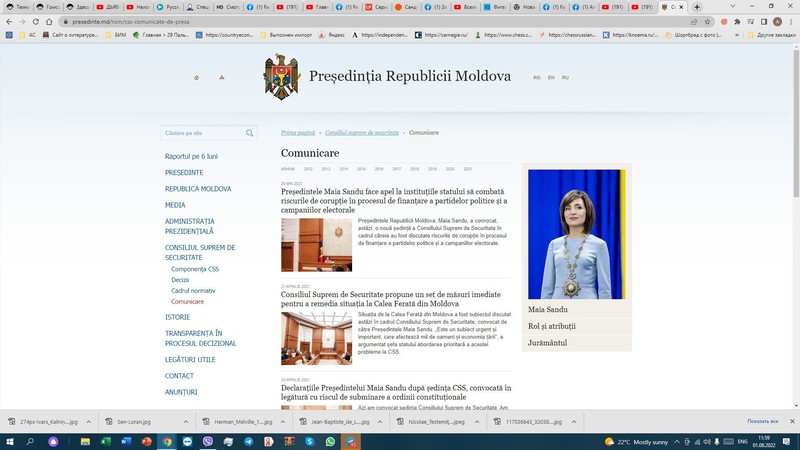Open the Decizii submenu item

pyautogui.click(x=180, y=280)
